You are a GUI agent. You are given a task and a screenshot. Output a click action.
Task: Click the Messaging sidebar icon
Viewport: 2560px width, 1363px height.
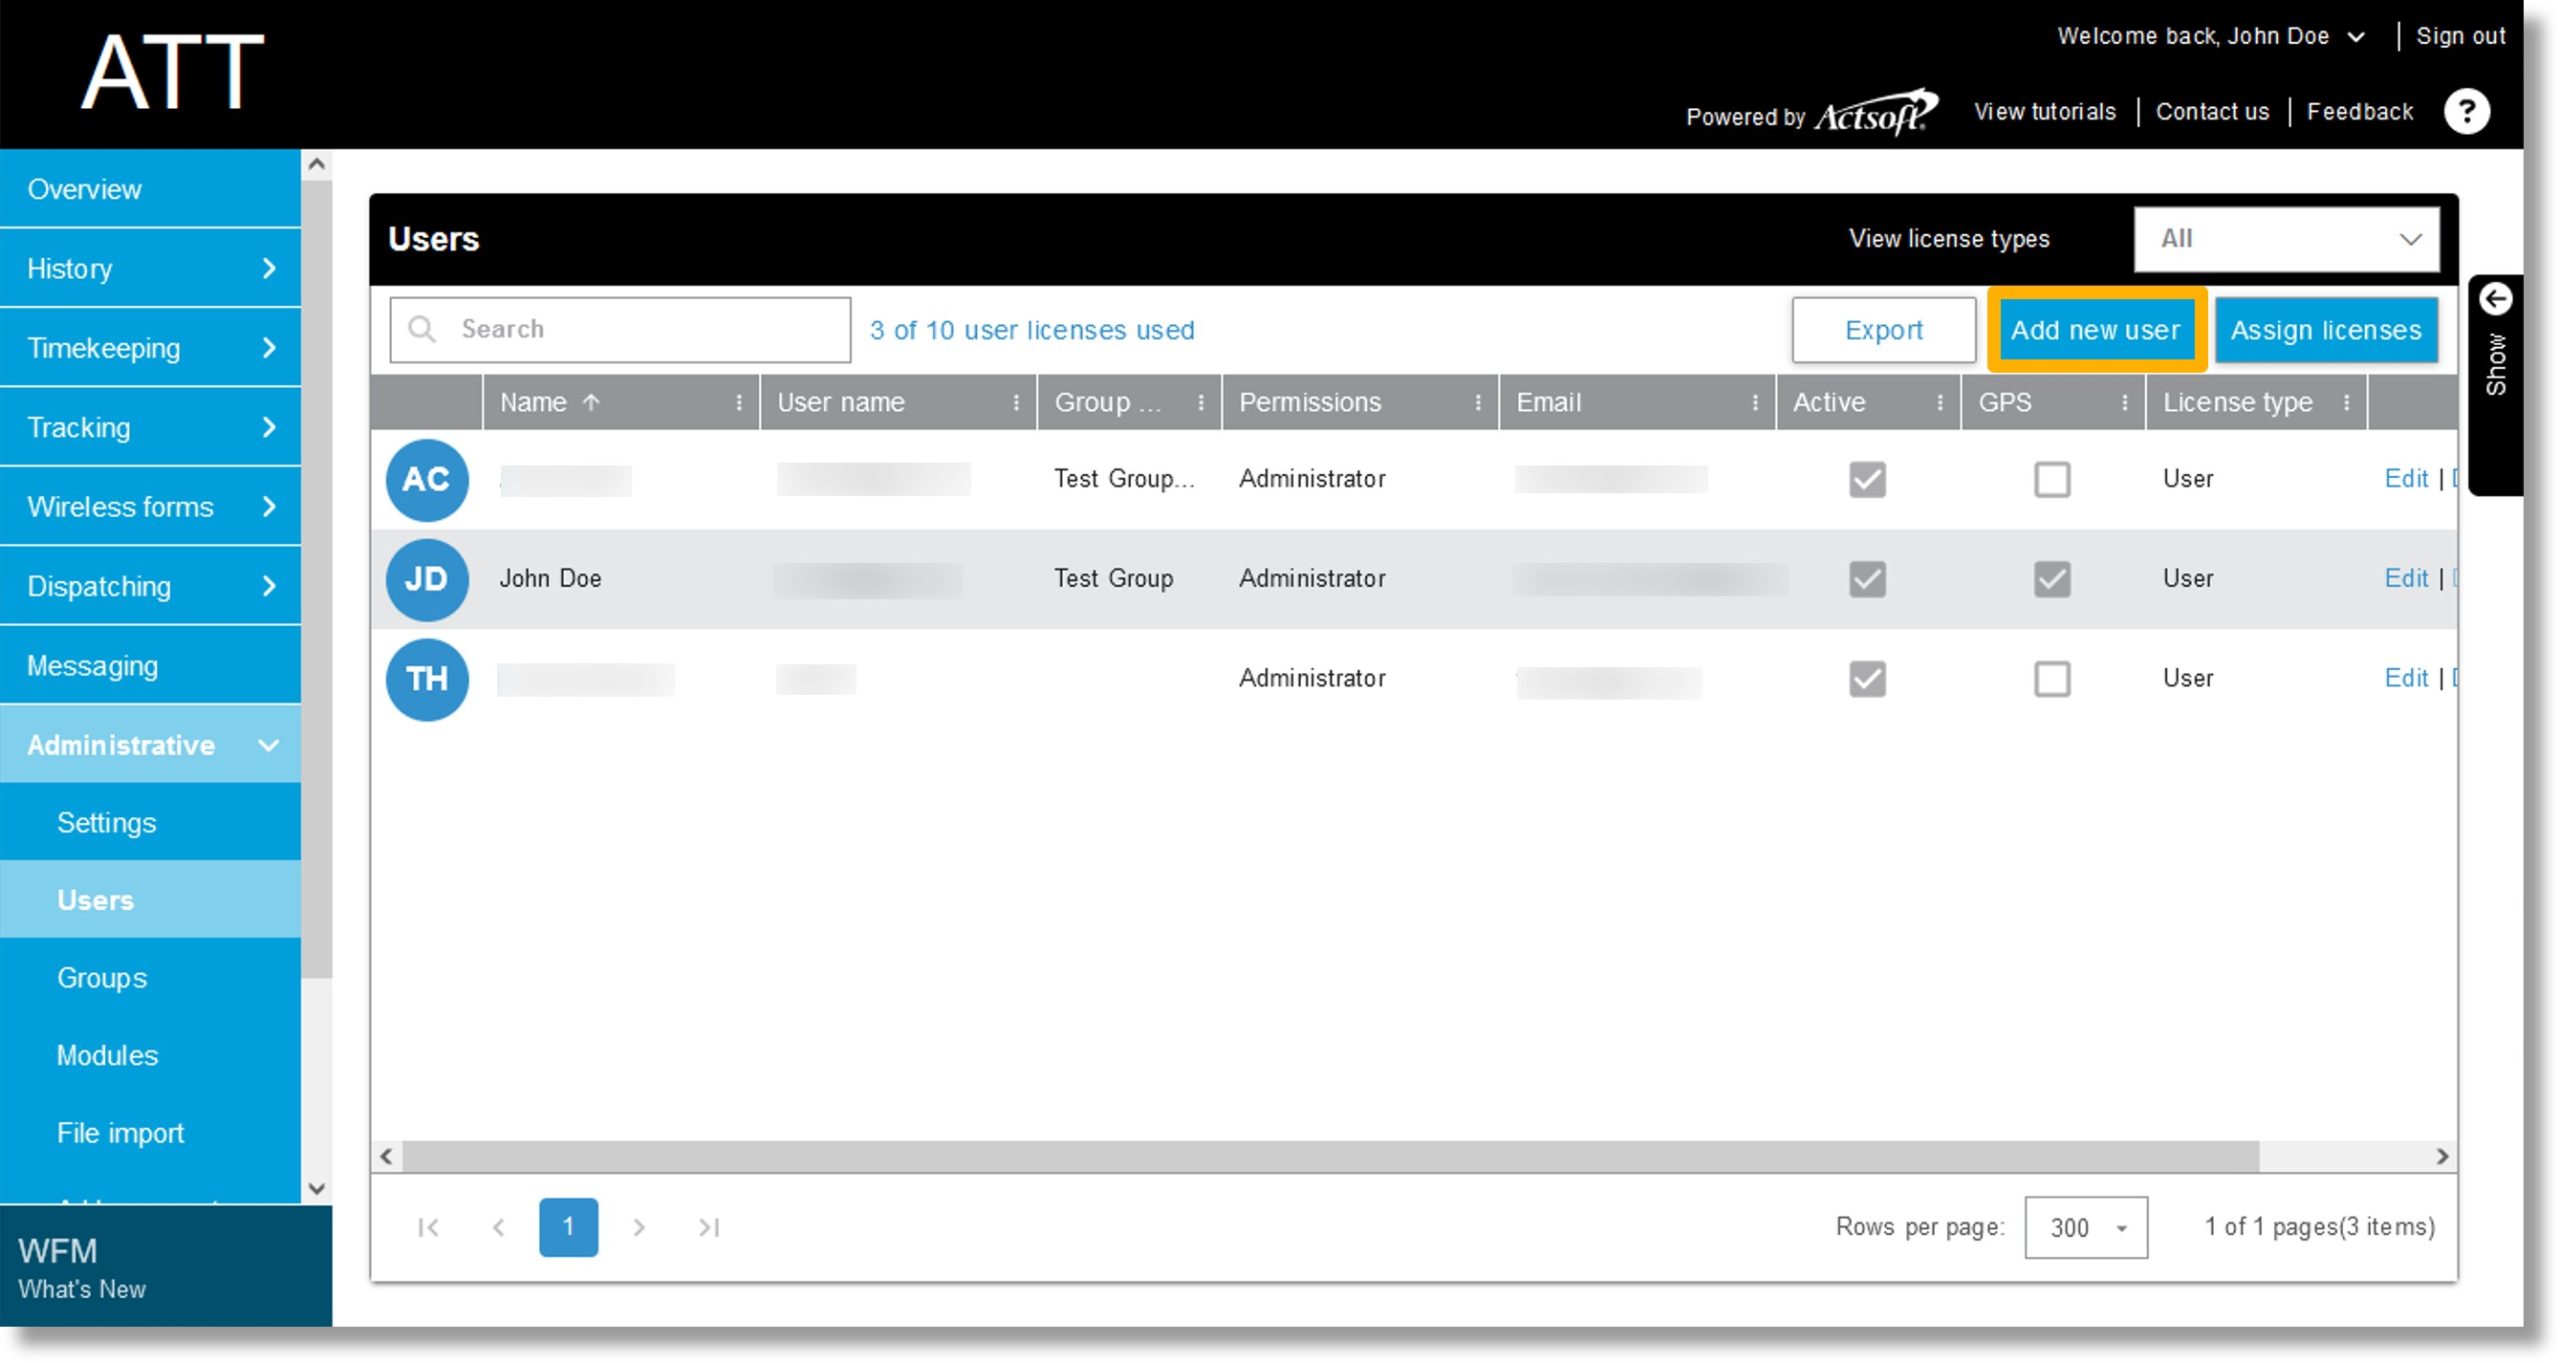tap(152, 665)
